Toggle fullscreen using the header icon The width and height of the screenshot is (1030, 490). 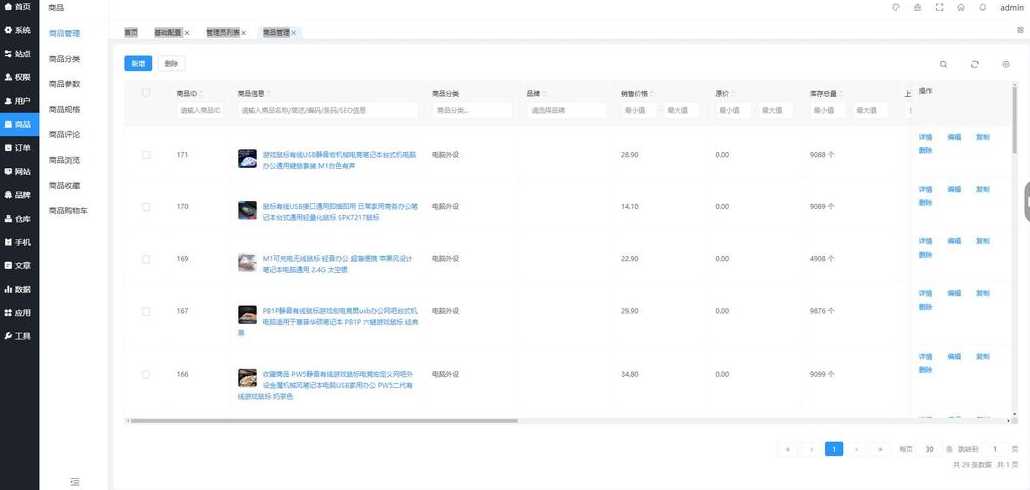939,7
